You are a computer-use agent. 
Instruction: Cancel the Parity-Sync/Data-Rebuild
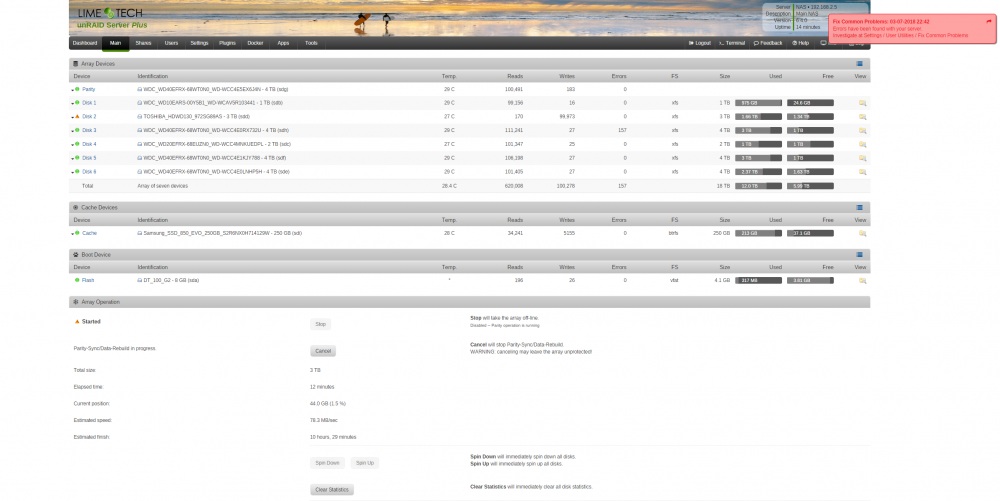pos(323,351)
